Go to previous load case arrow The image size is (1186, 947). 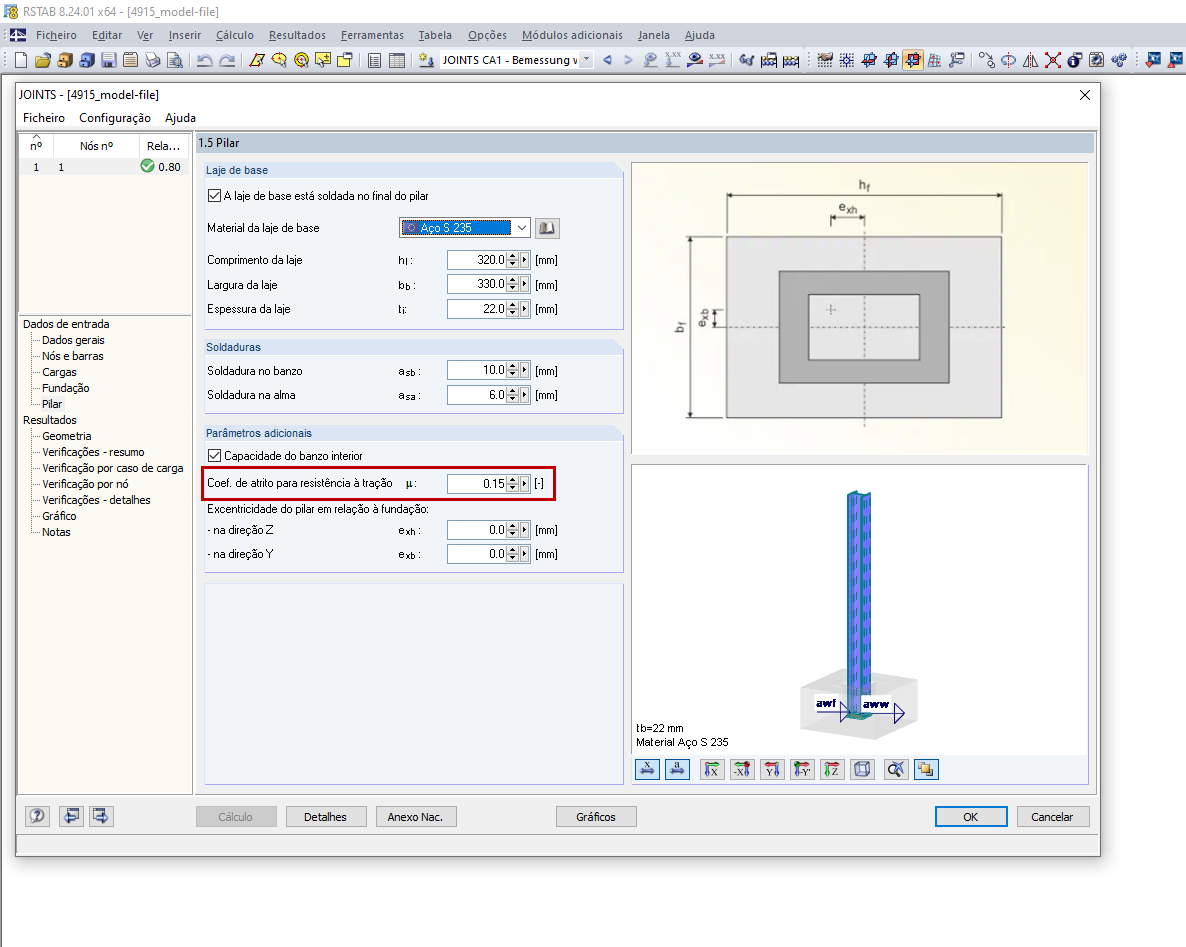point(607,60)
